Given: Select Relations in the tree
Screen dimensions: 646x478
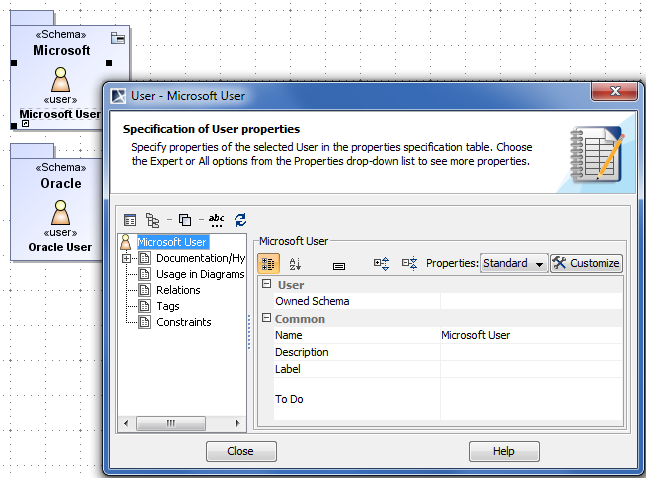Looking at the screenshot, I should pos(178,291).
